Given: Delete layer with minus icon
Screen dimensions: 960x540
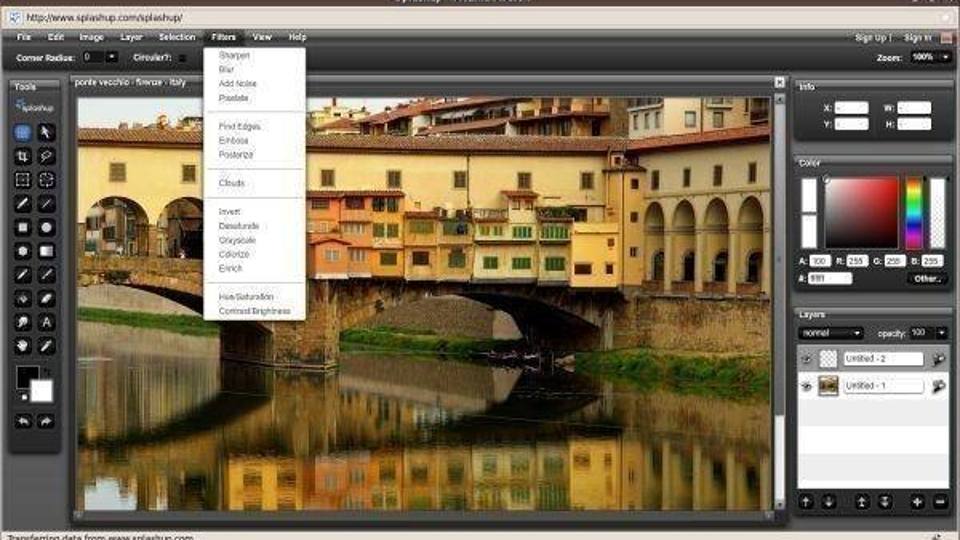Looking at the screenshot, I should click(x=940, y=502).
